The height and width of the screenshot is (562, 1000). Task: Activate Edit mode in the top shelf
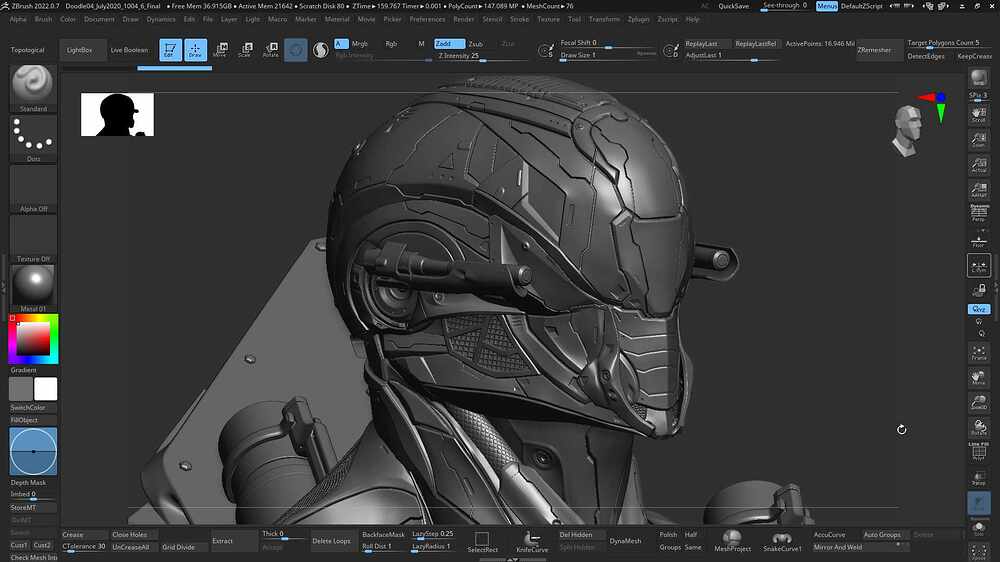click(x=170, y=50)
